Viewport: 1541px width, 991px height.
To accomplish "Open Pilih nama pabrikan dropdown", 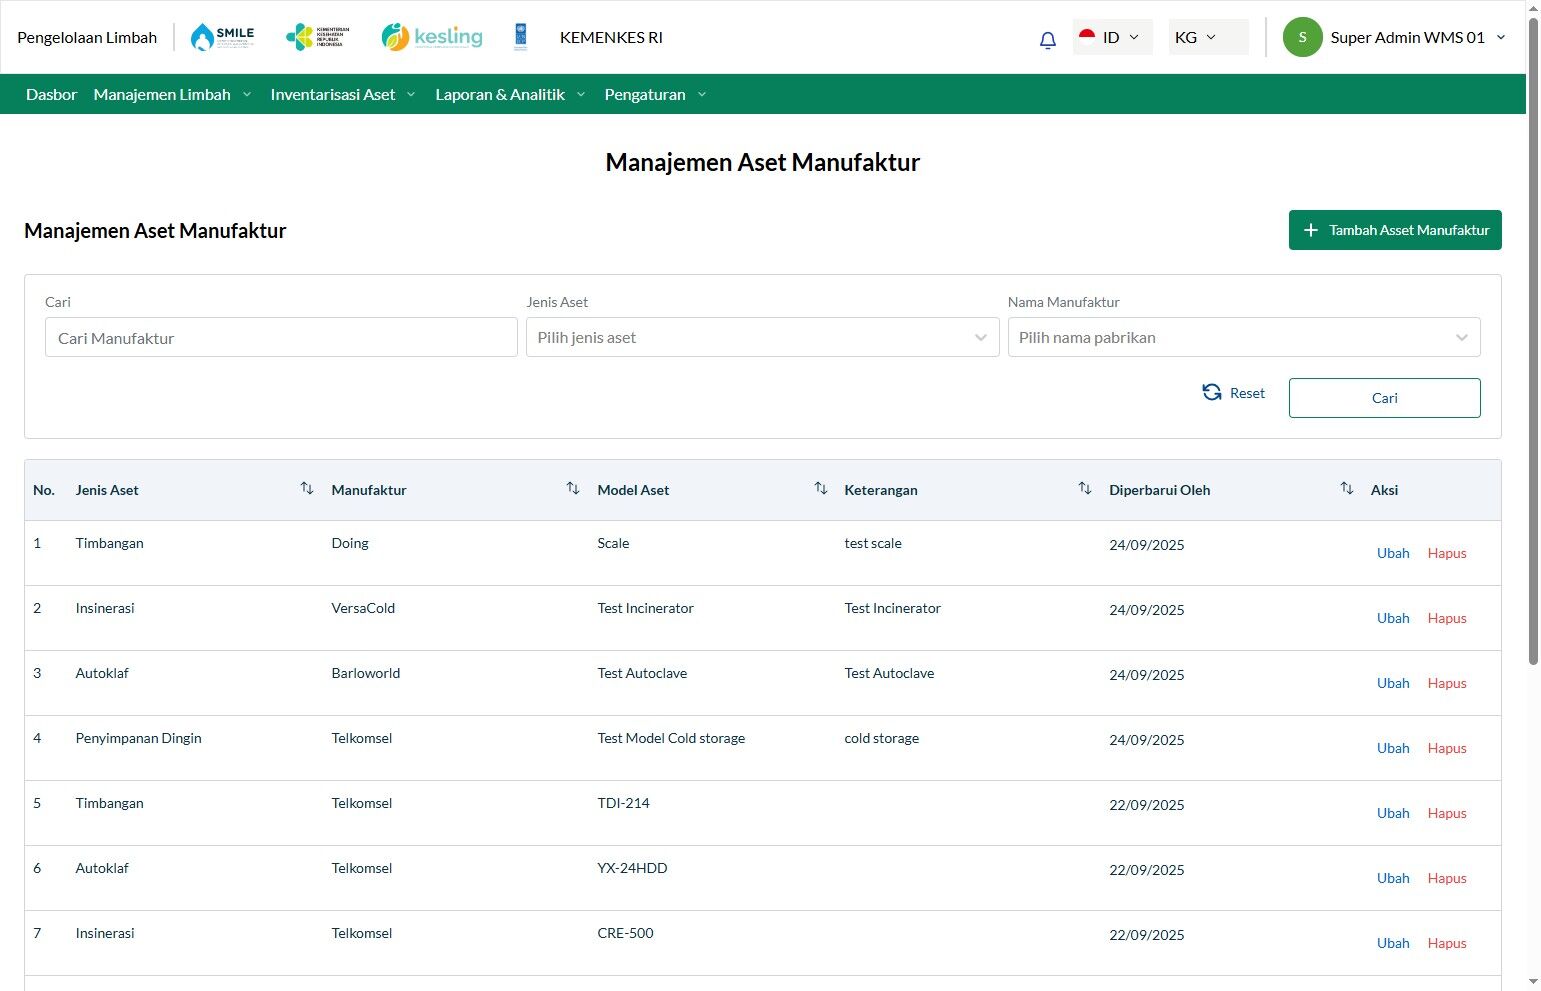I will [x=1244, y=337].
